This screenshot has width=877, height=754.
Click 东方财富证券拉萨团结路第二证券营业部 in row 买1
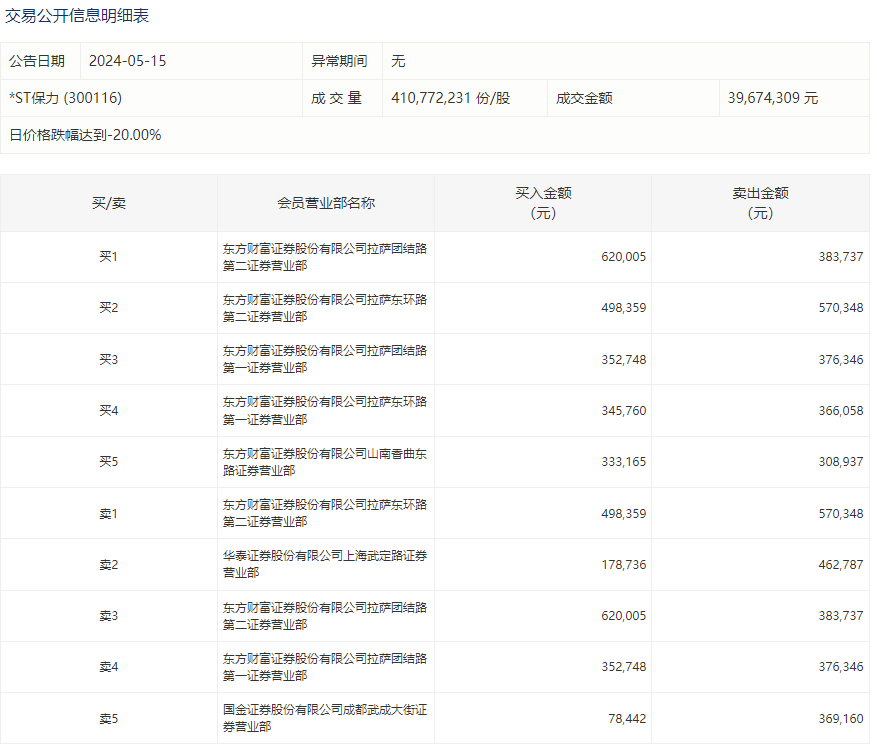click(x=326, y=256)
